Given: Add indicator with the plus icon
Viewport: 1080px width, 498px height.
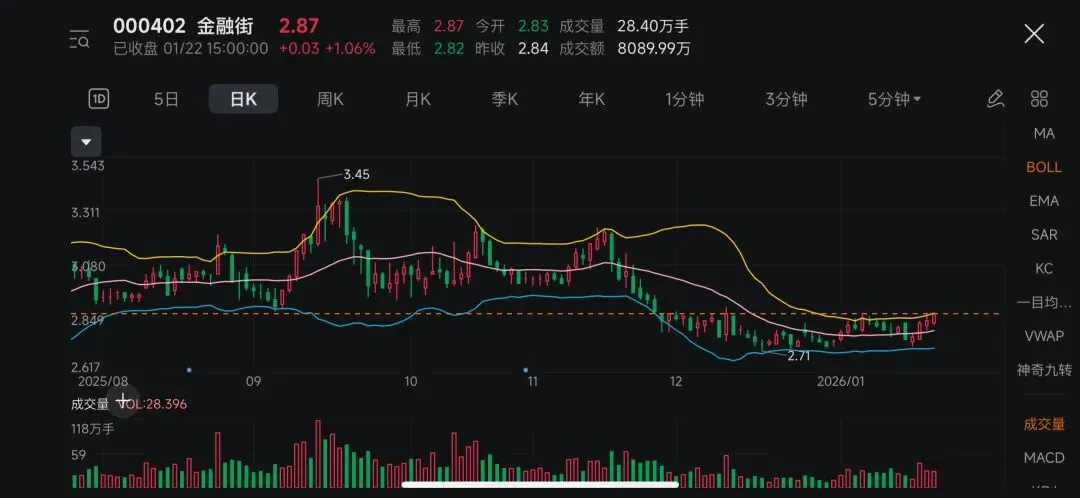Looking at the screenshot, I should 123,400.
